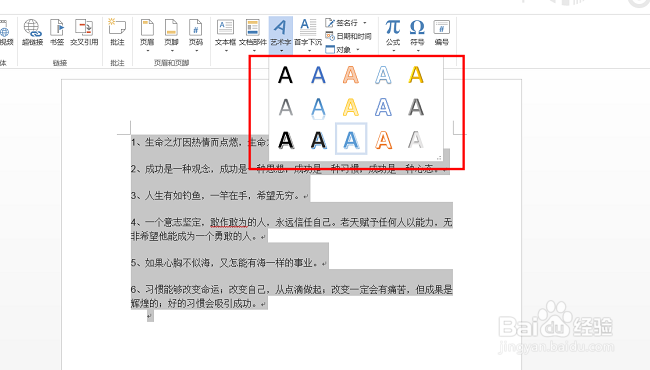
Task: Choose the pale silver WordArt ending third row
Action: 416,140
